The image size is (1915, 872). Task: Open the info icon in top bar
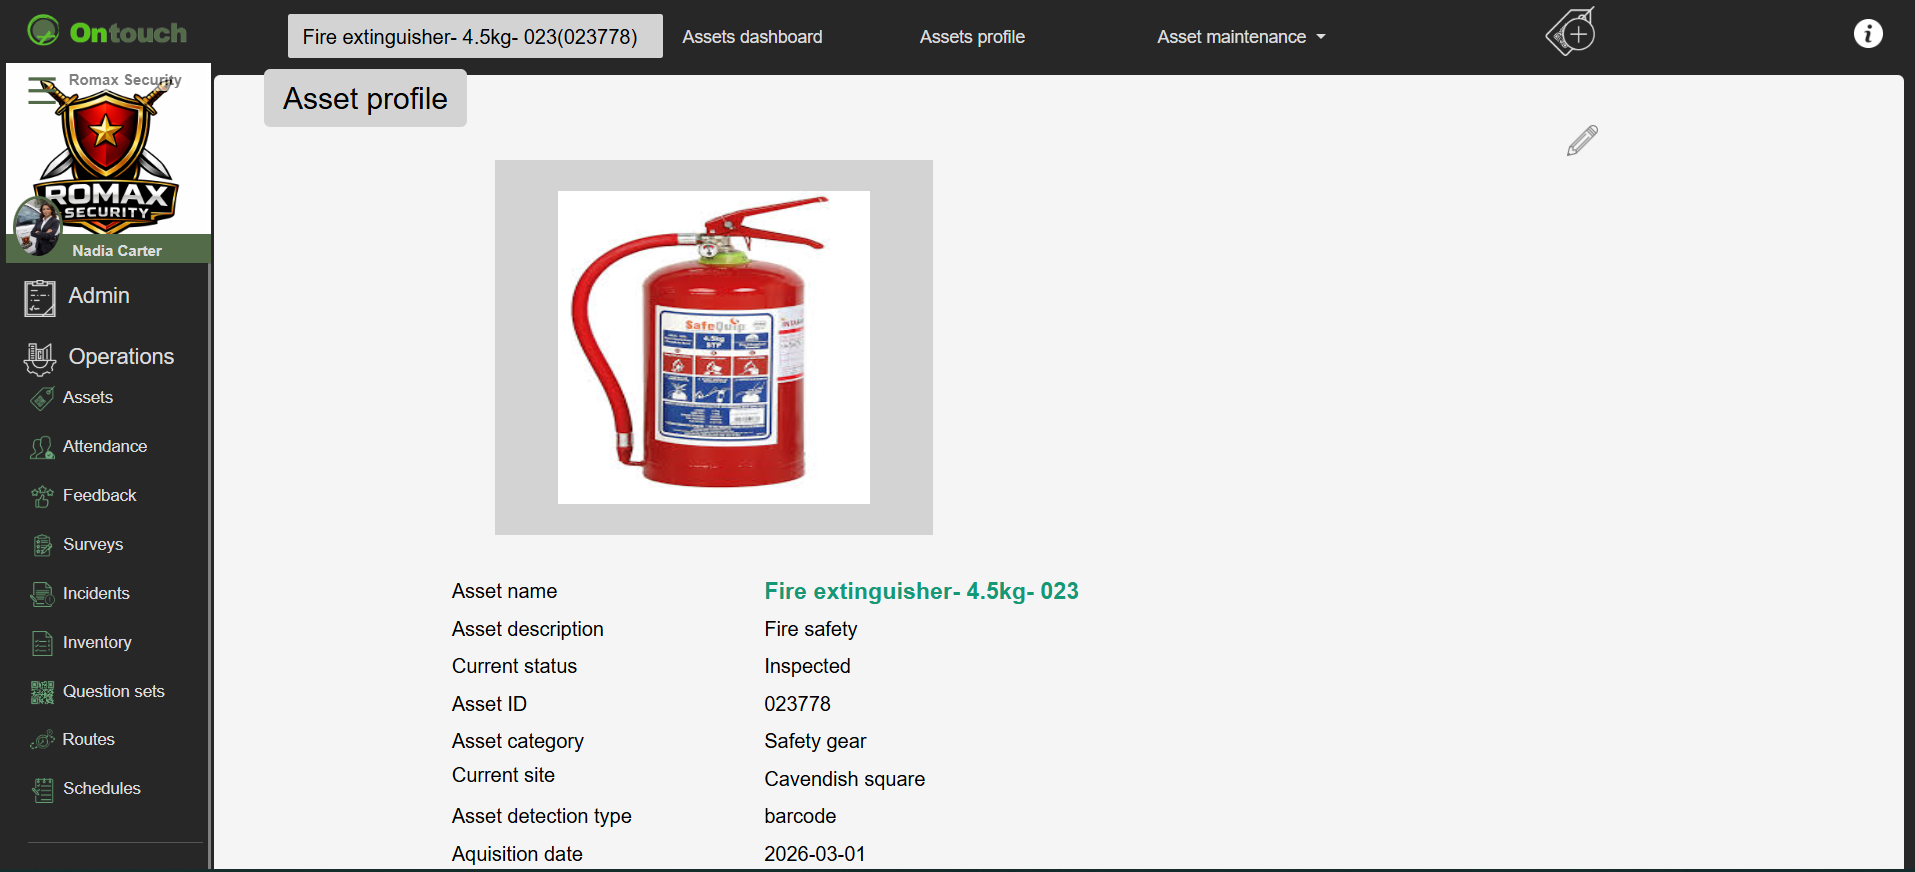[x=1868, y=34]
